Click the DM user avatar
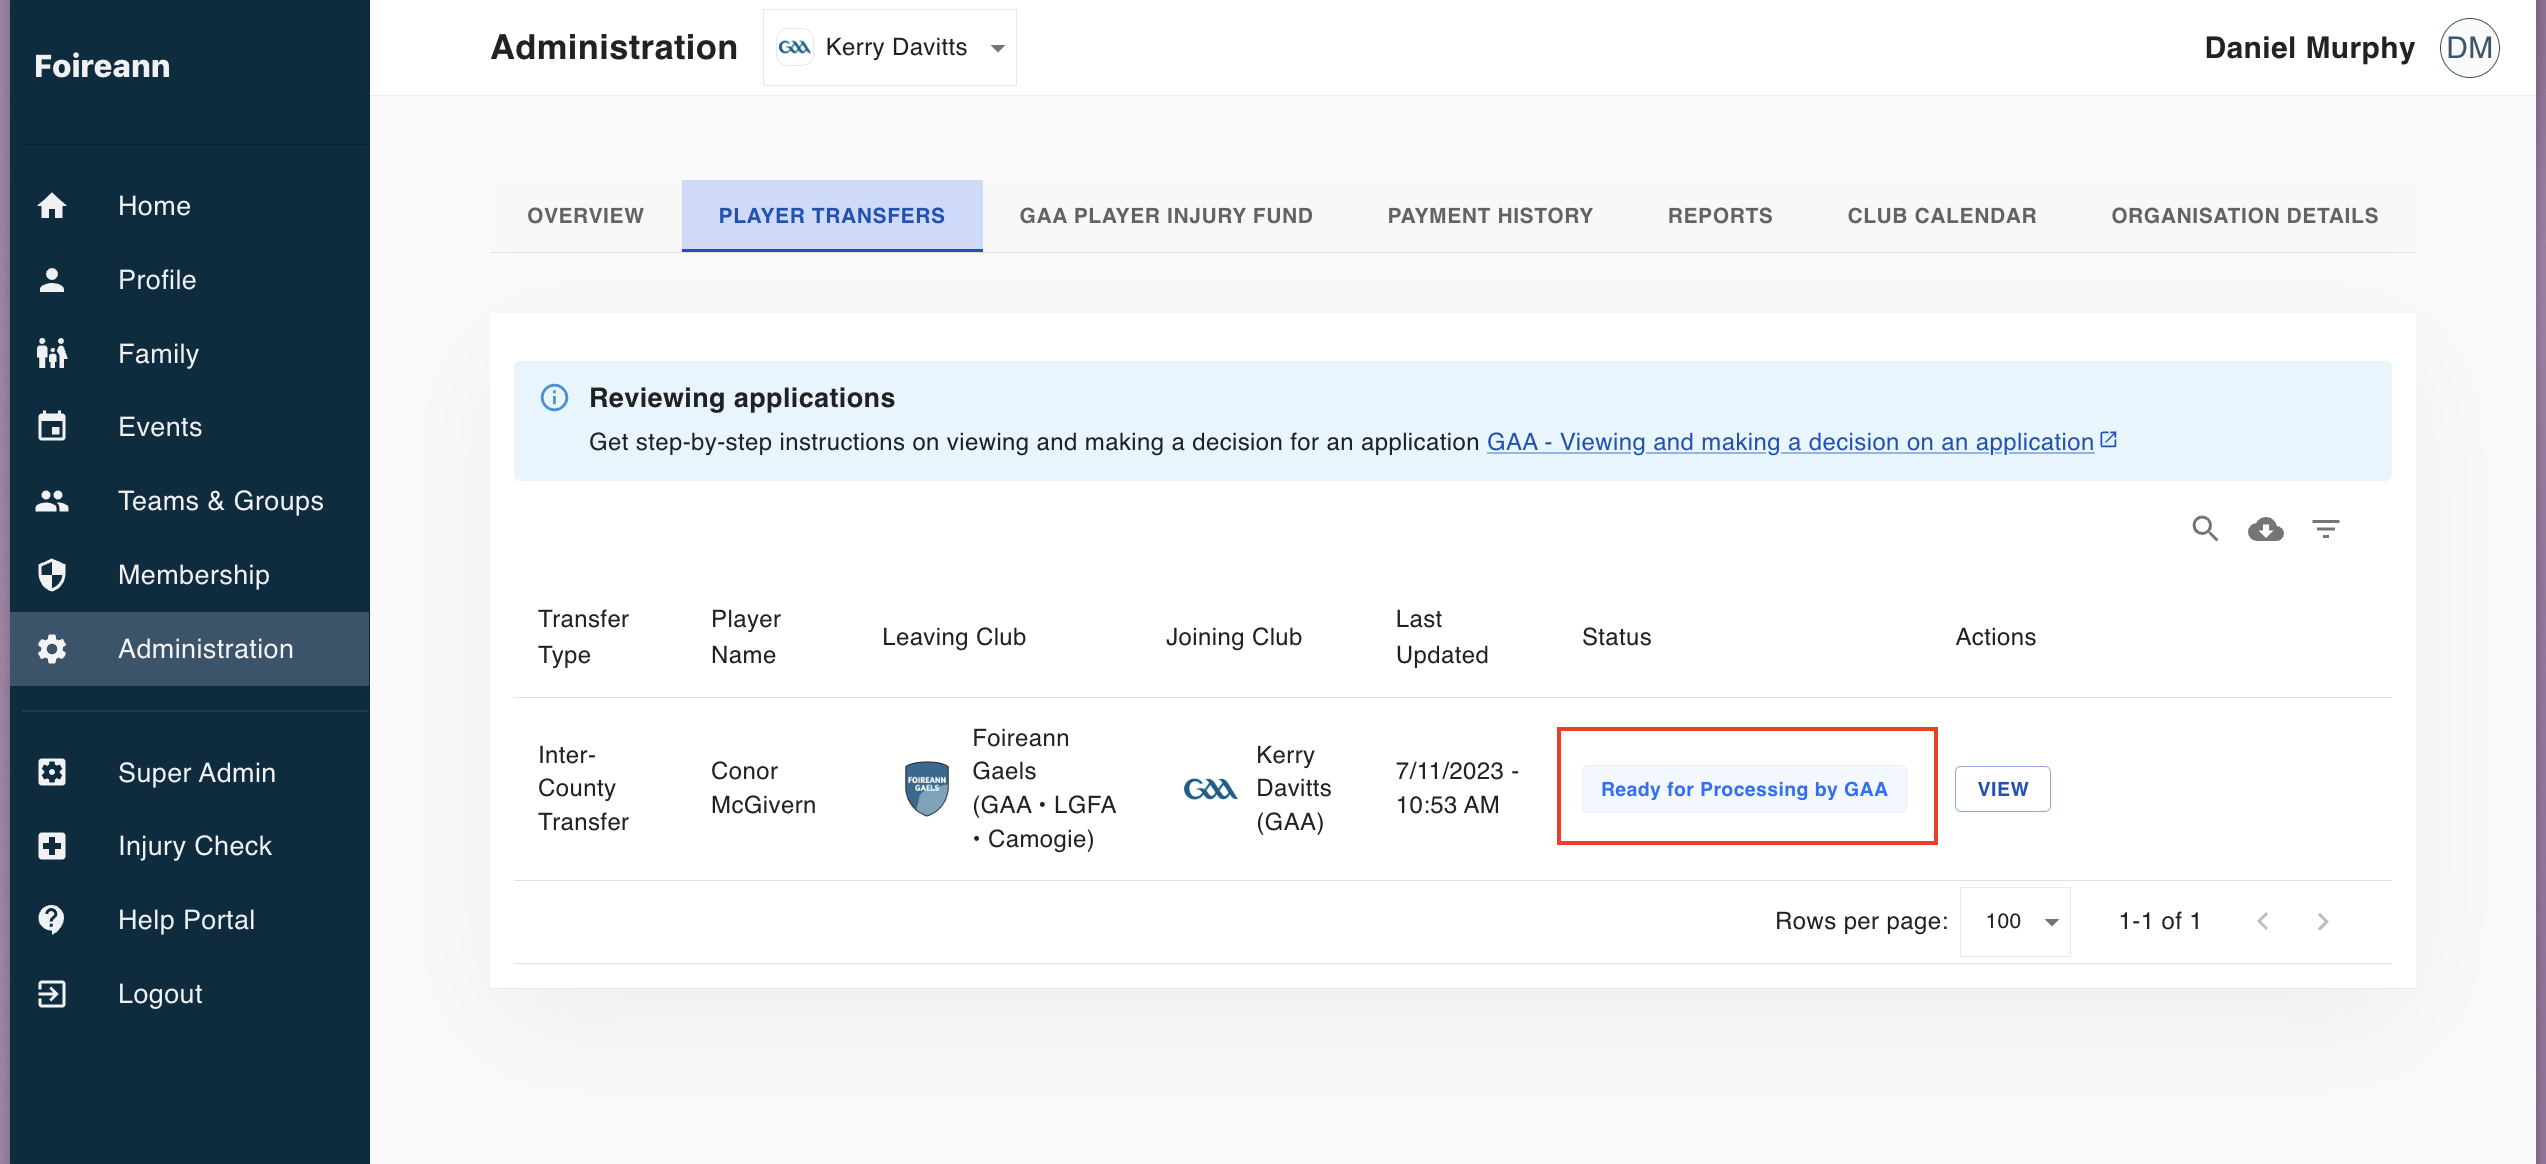This screenshot has width=2546, height=1164. [2469, 48]
